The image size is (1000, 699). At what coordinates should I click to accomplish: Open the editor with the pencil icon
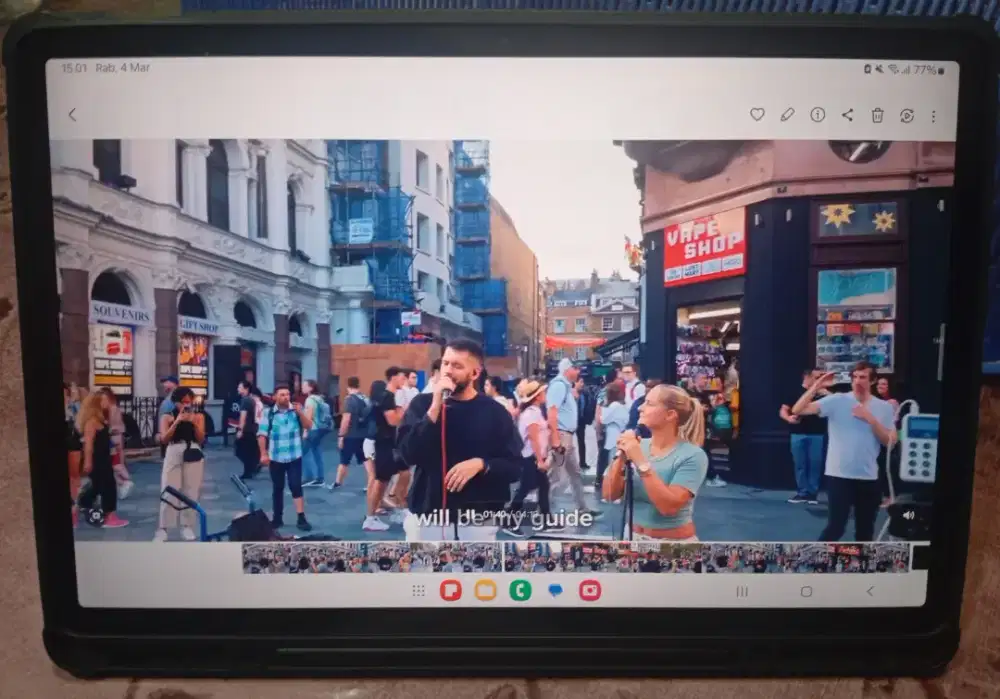(x=787, y=115)
